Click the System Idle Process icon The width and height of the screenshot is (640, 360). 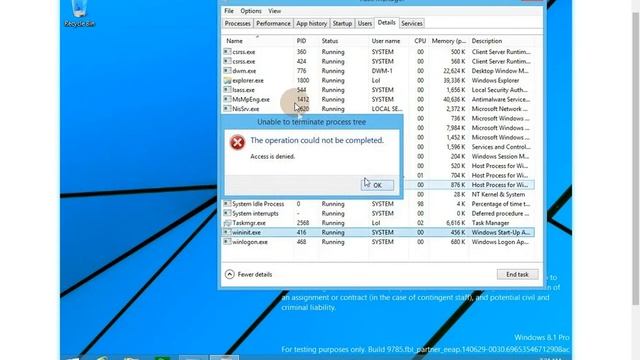[x=227, y=204]
